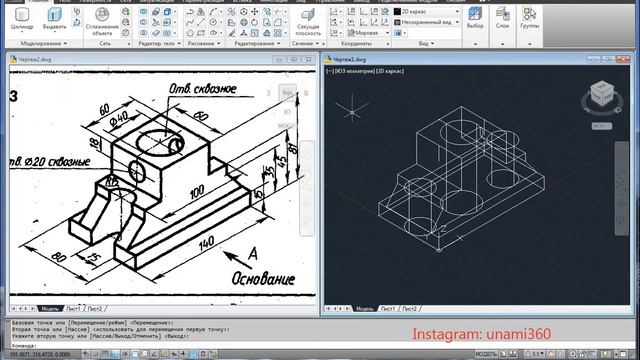Expand the Редактирование panel
The height and width of the screenshot is (360, 640).
tap(257, 43)
